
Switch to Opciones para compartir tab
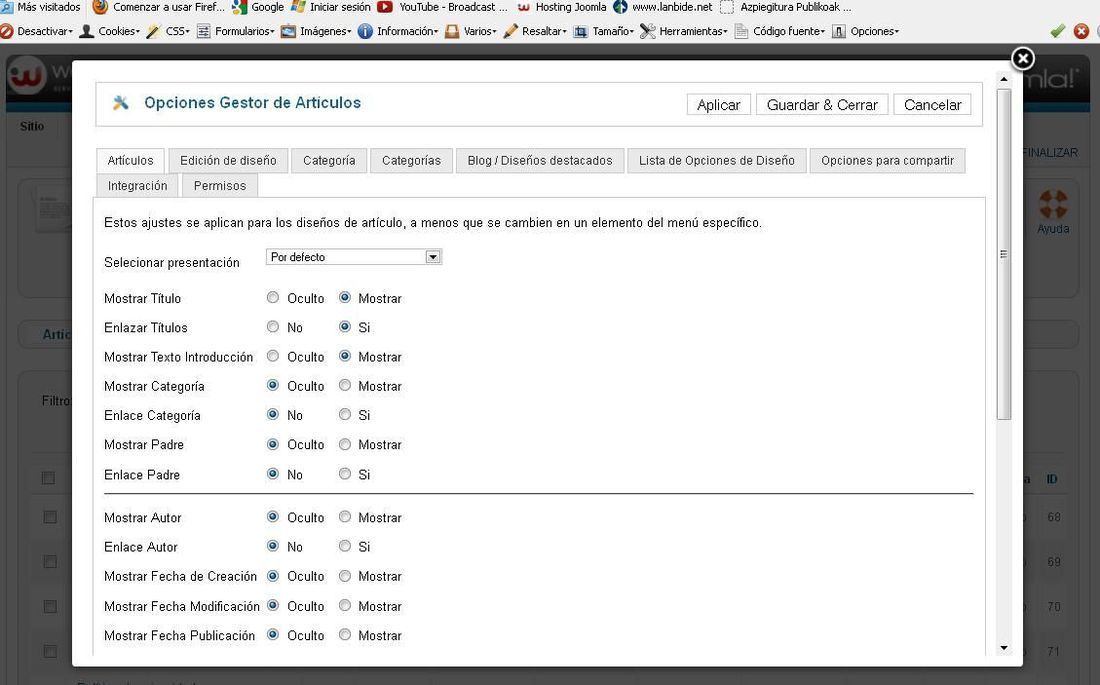[887, 161]
